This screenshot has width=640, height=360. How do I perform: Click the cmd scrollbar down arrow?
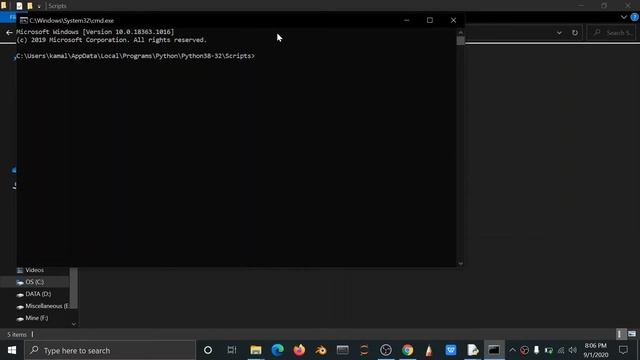460,263
